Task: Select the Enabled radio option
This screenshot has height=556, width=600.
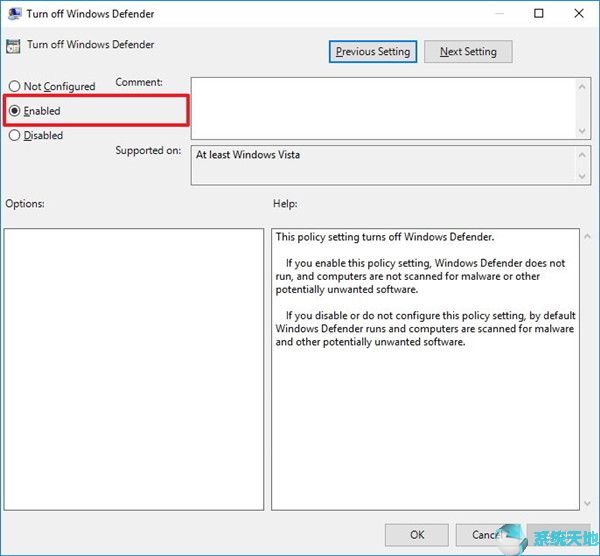Action: point(14,111)
